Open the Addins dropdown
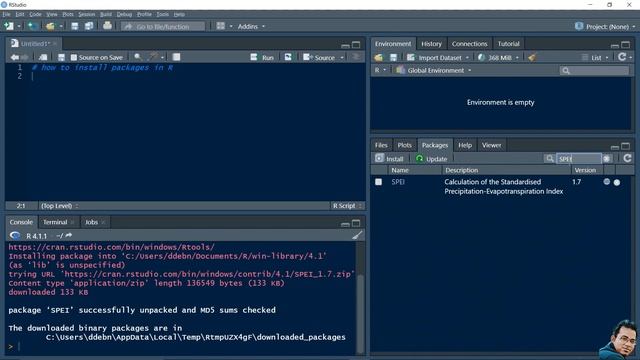Viewport: 640px width, 360px height. [251, 27]
